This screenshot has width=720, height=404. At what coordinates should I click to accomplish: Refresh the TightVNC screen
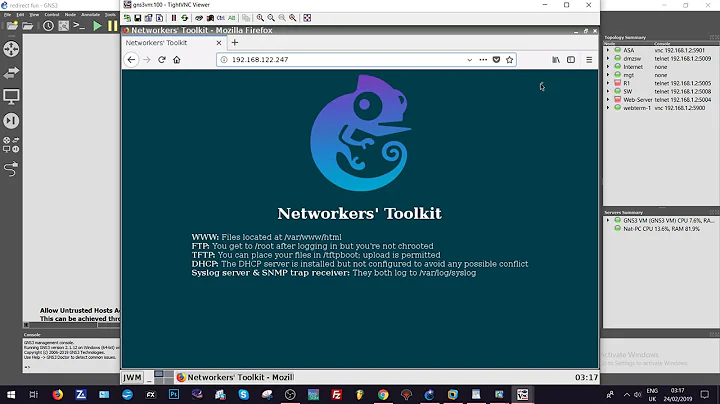pyautogui.click(x=185, y=18)
